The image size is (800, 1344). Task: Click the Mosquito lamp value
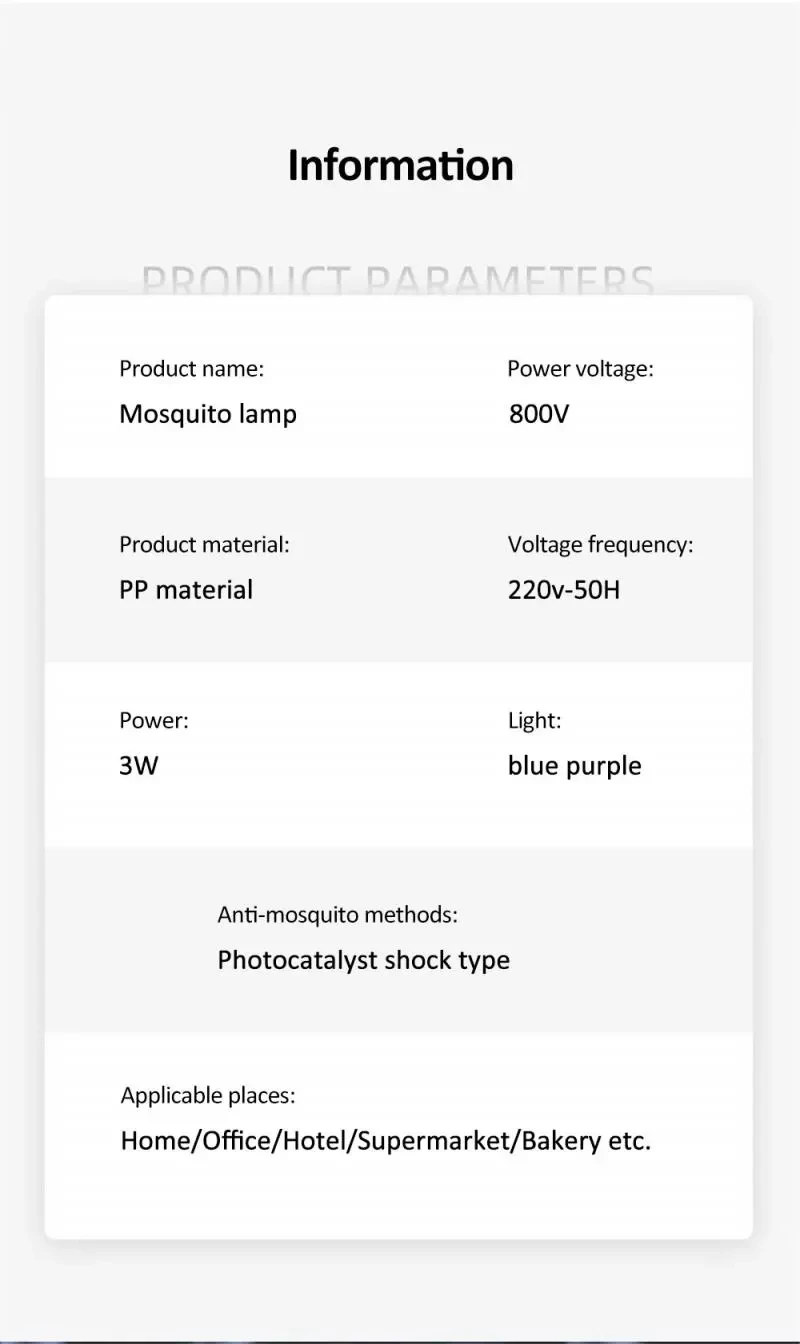pyautogui.click(x=207, y=414)
